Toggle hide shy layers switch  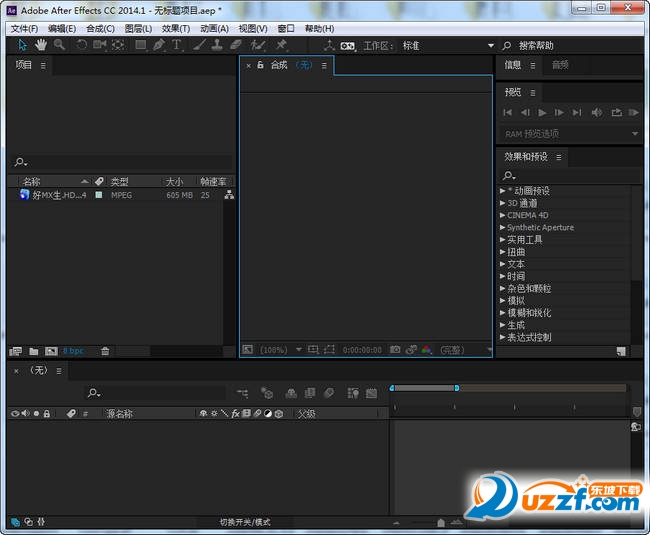tap(291, 393)
